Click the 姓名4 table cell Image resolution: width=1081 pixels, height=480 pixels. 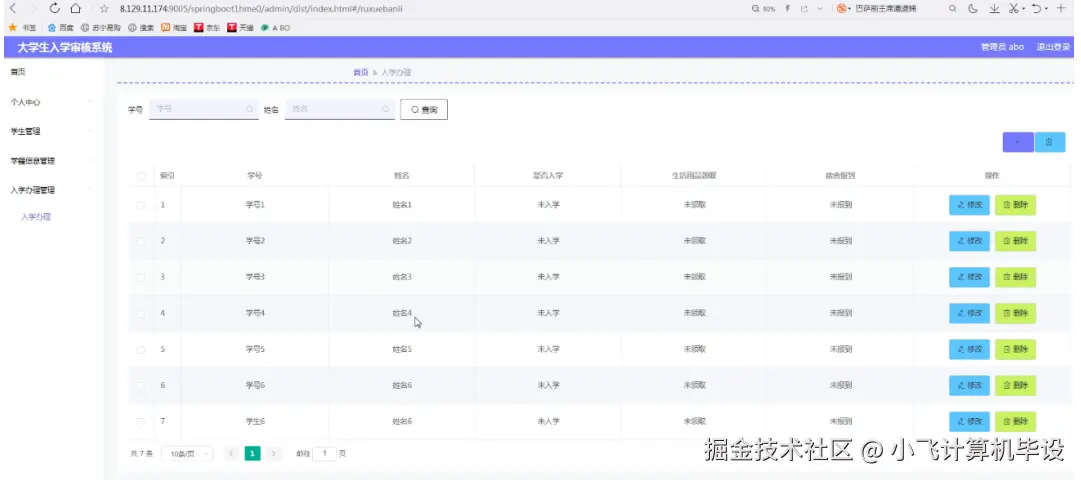[402, 313]
